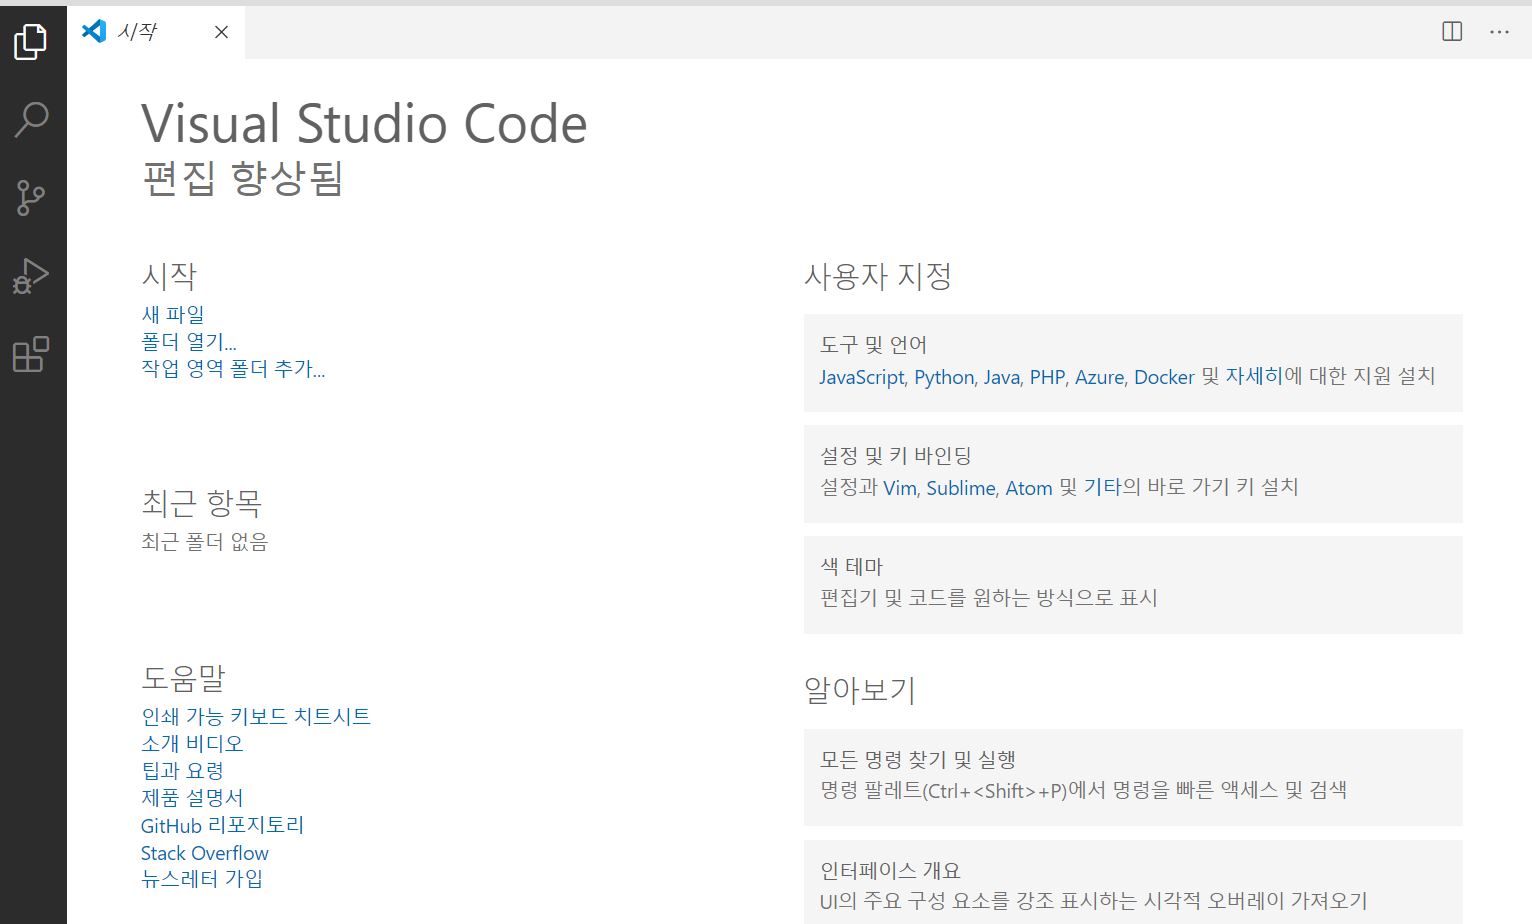Open the 인터페이스 개요 card
The width and height of the screenshot is (1532, 924).
(1133, 882)
